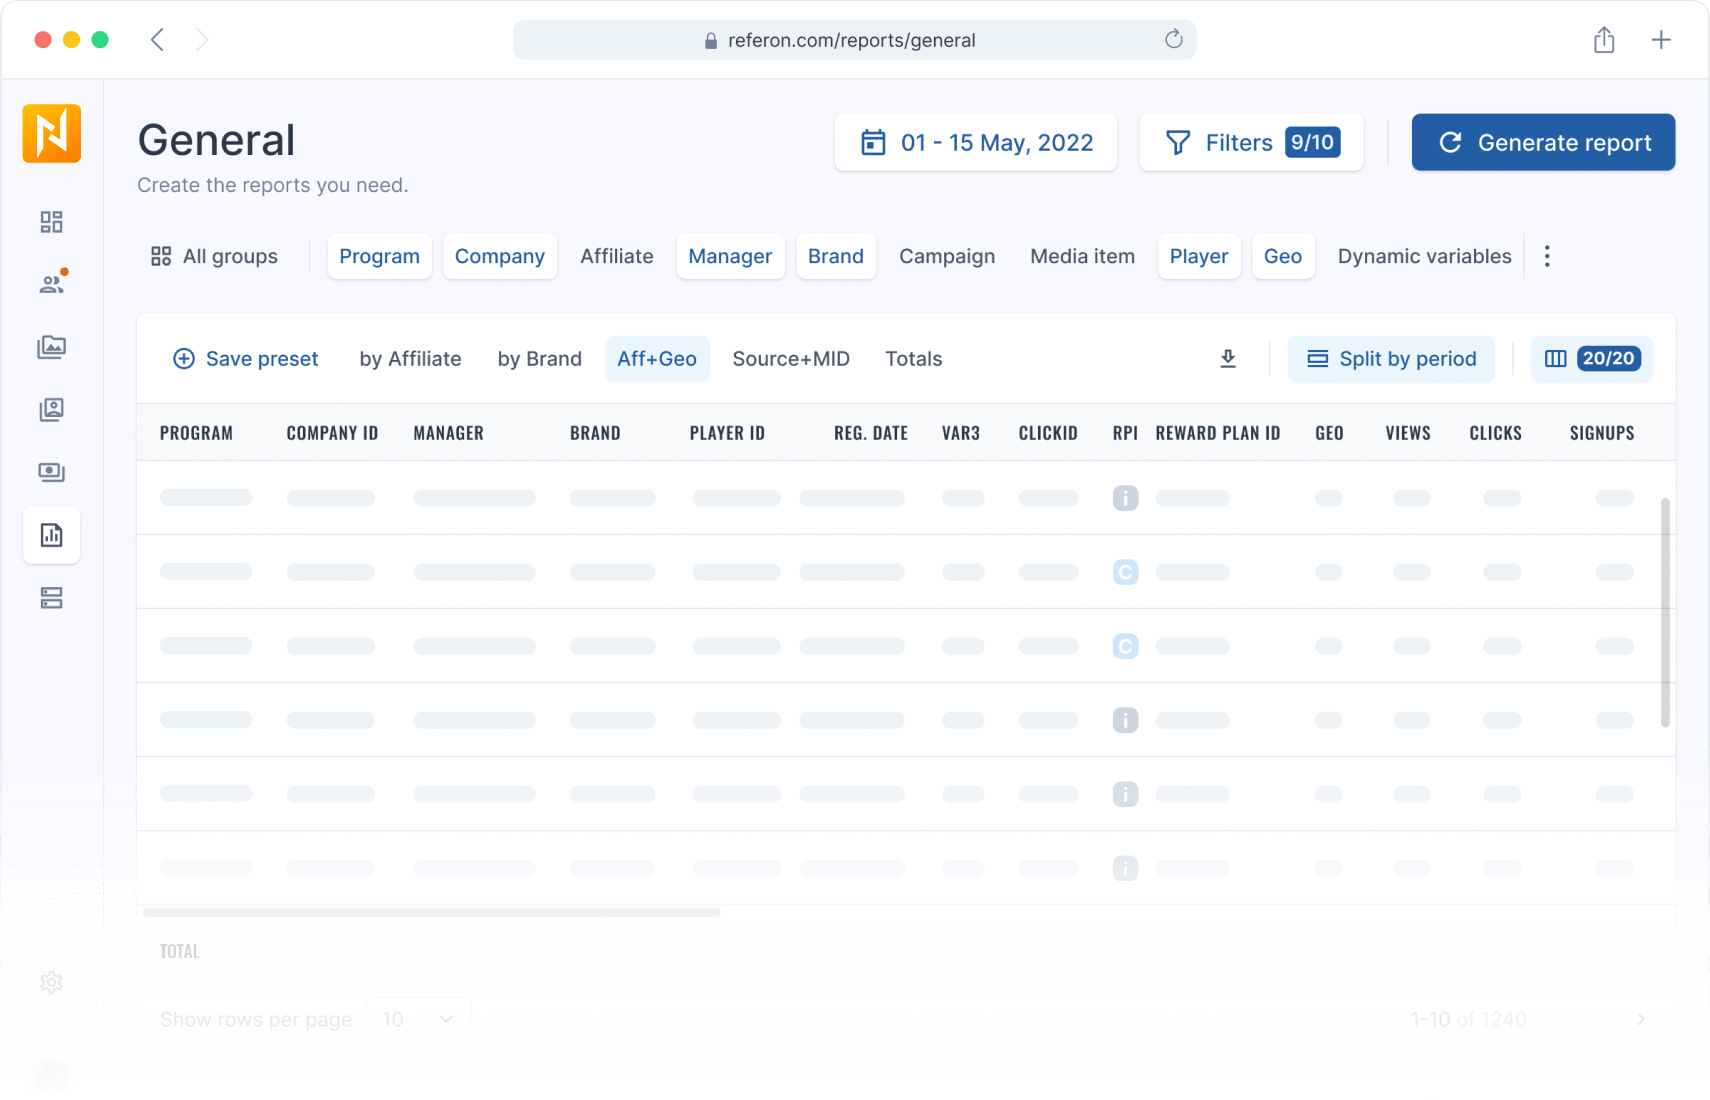This screenshot has width=1710, height=1100.
Task: Click the Generate report button
Action: pos(1543,143)
